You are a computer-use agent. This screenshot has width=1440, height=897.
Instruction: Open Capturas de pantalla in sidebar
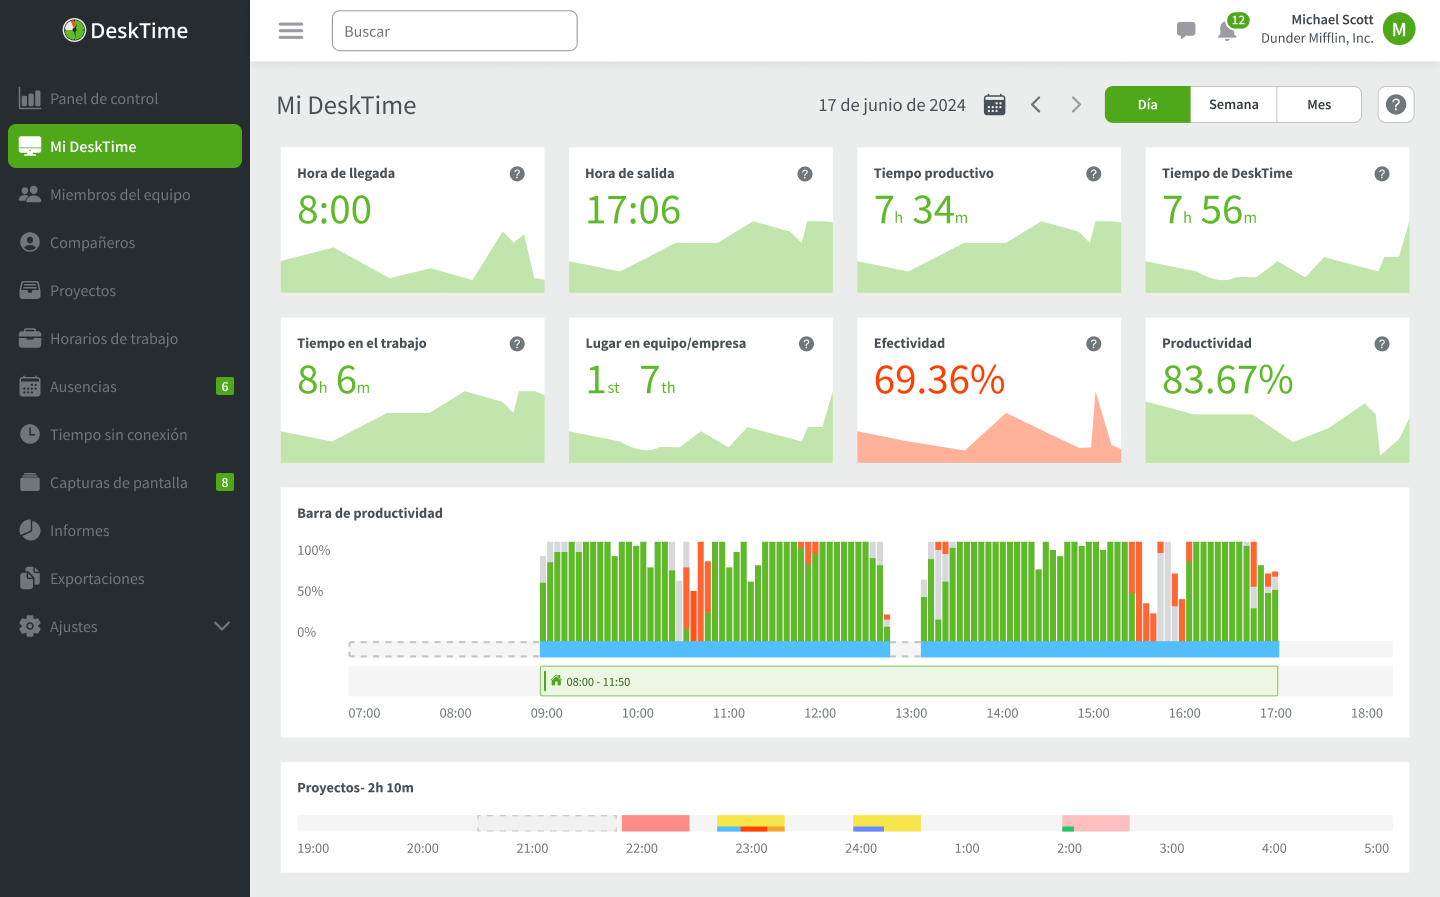tap(118, 483)
